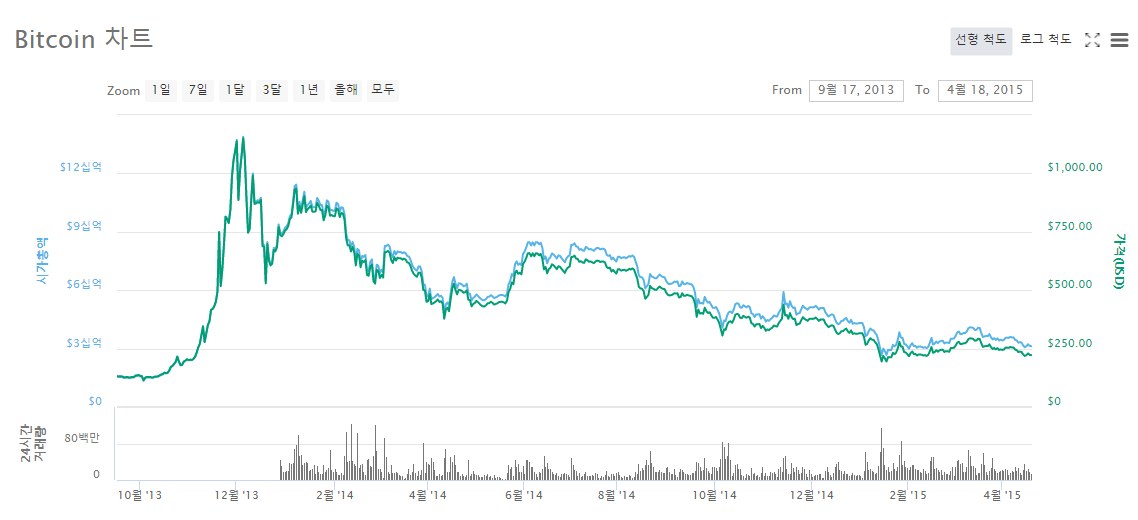
Task: Set zoom to 1달
Action: pos(234,90)
